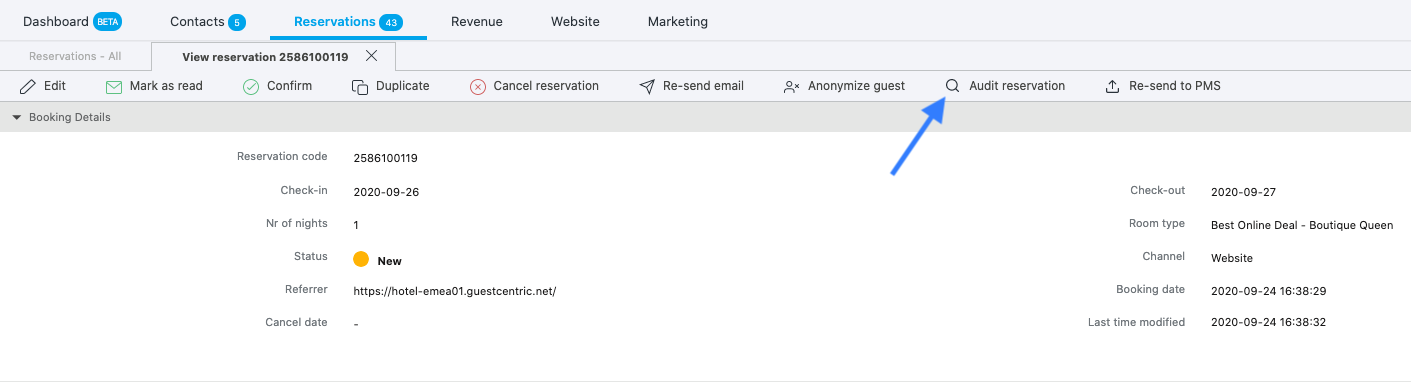Image resolution: width=1411 pixels, height=382 pixels.
Task: Close the View reservation 2586100119 tab
Action: pos(371,56)
